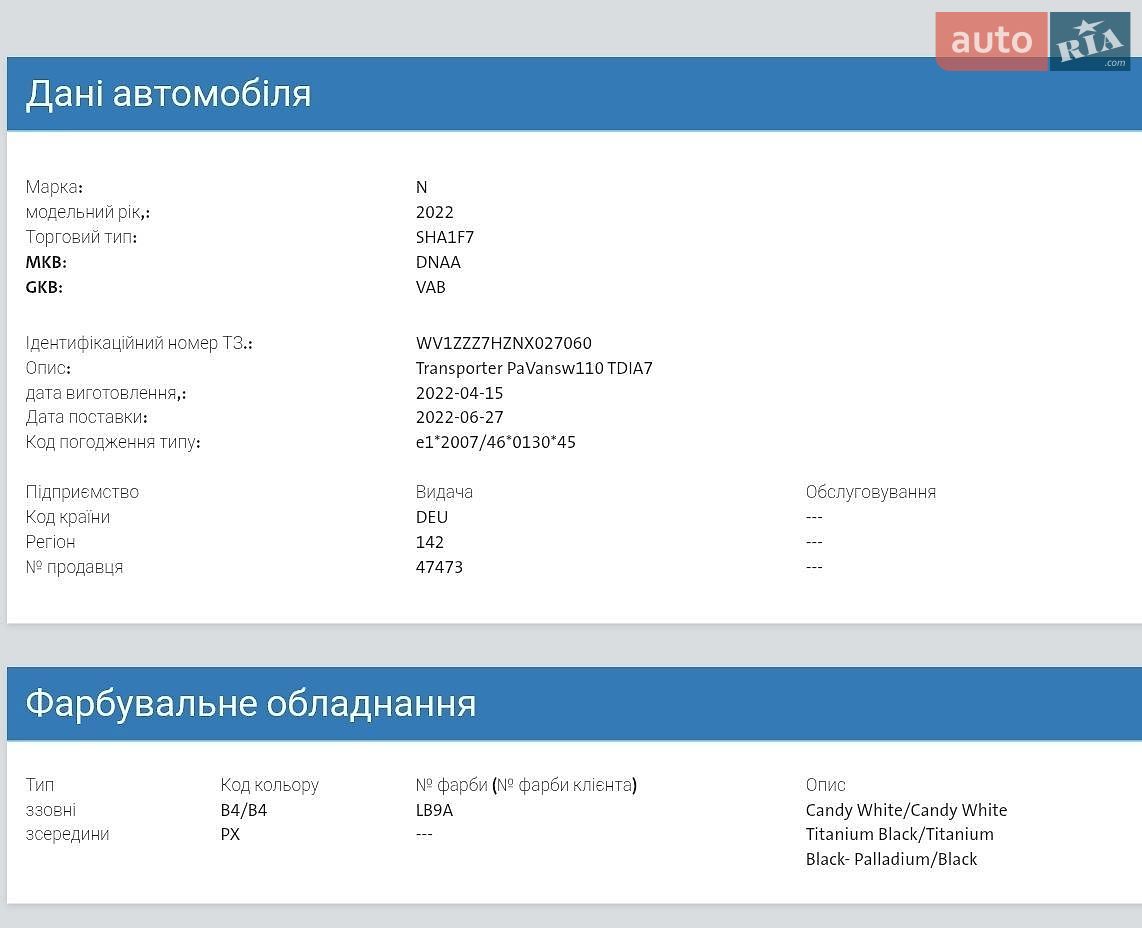Click the '---' service value in 'Код країни' row
The height and width of the screenshot is (928, 1142).
coord(814,517)
